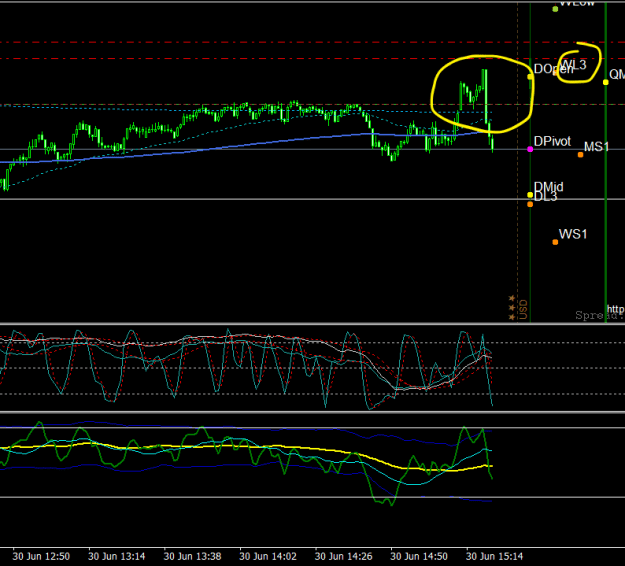This screenshot has height=566, width=625.
Task: Click the 30 Jun 14:02 time label
Action: pyautogui.click(x=268, y=556)
